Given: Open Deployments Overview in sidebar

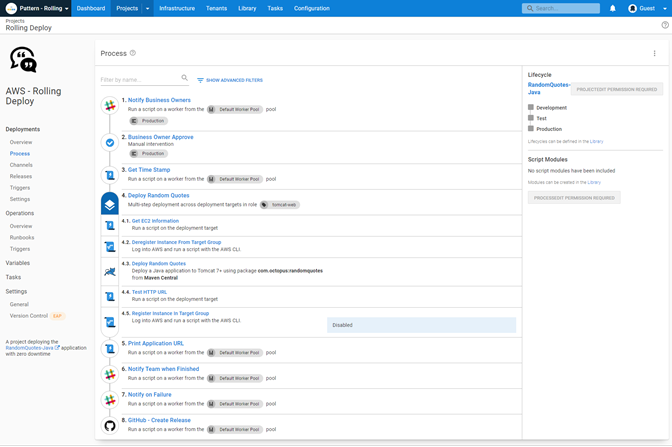Looking at the screenshot, I should (x=21, y=142).
